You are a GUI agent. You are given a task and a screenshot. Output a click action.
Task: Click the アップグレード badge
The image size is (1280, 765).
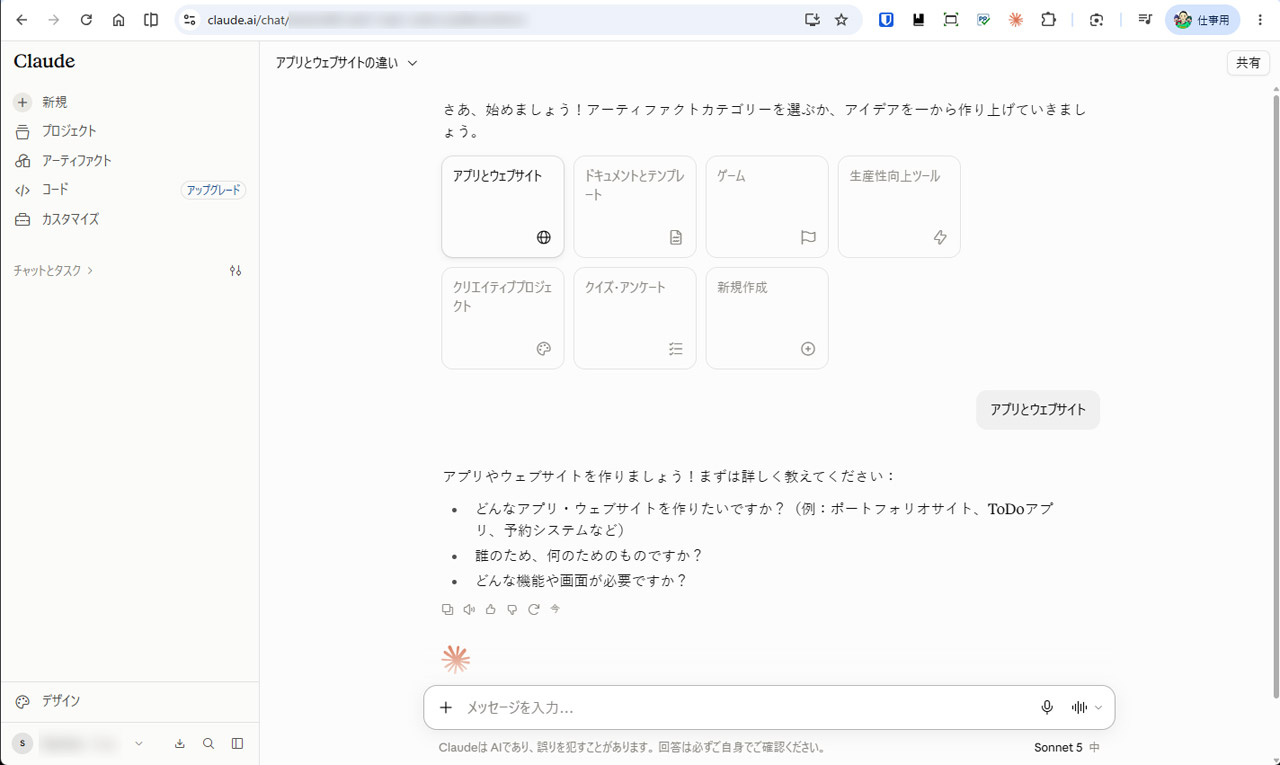pyautogui.click(x=213, y=190)
